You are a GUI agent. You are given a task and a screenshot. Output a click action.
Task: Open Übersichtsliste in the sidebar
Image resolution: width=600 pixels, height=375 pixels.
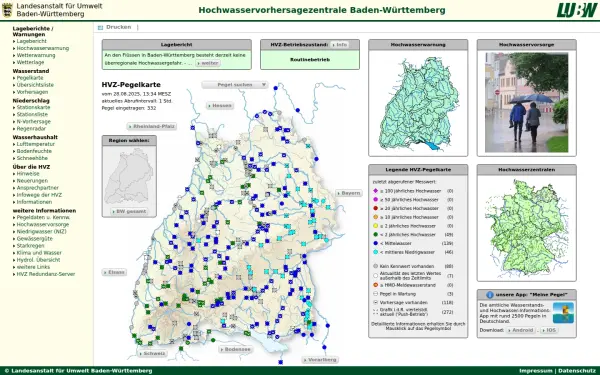[x=35, y=85]
